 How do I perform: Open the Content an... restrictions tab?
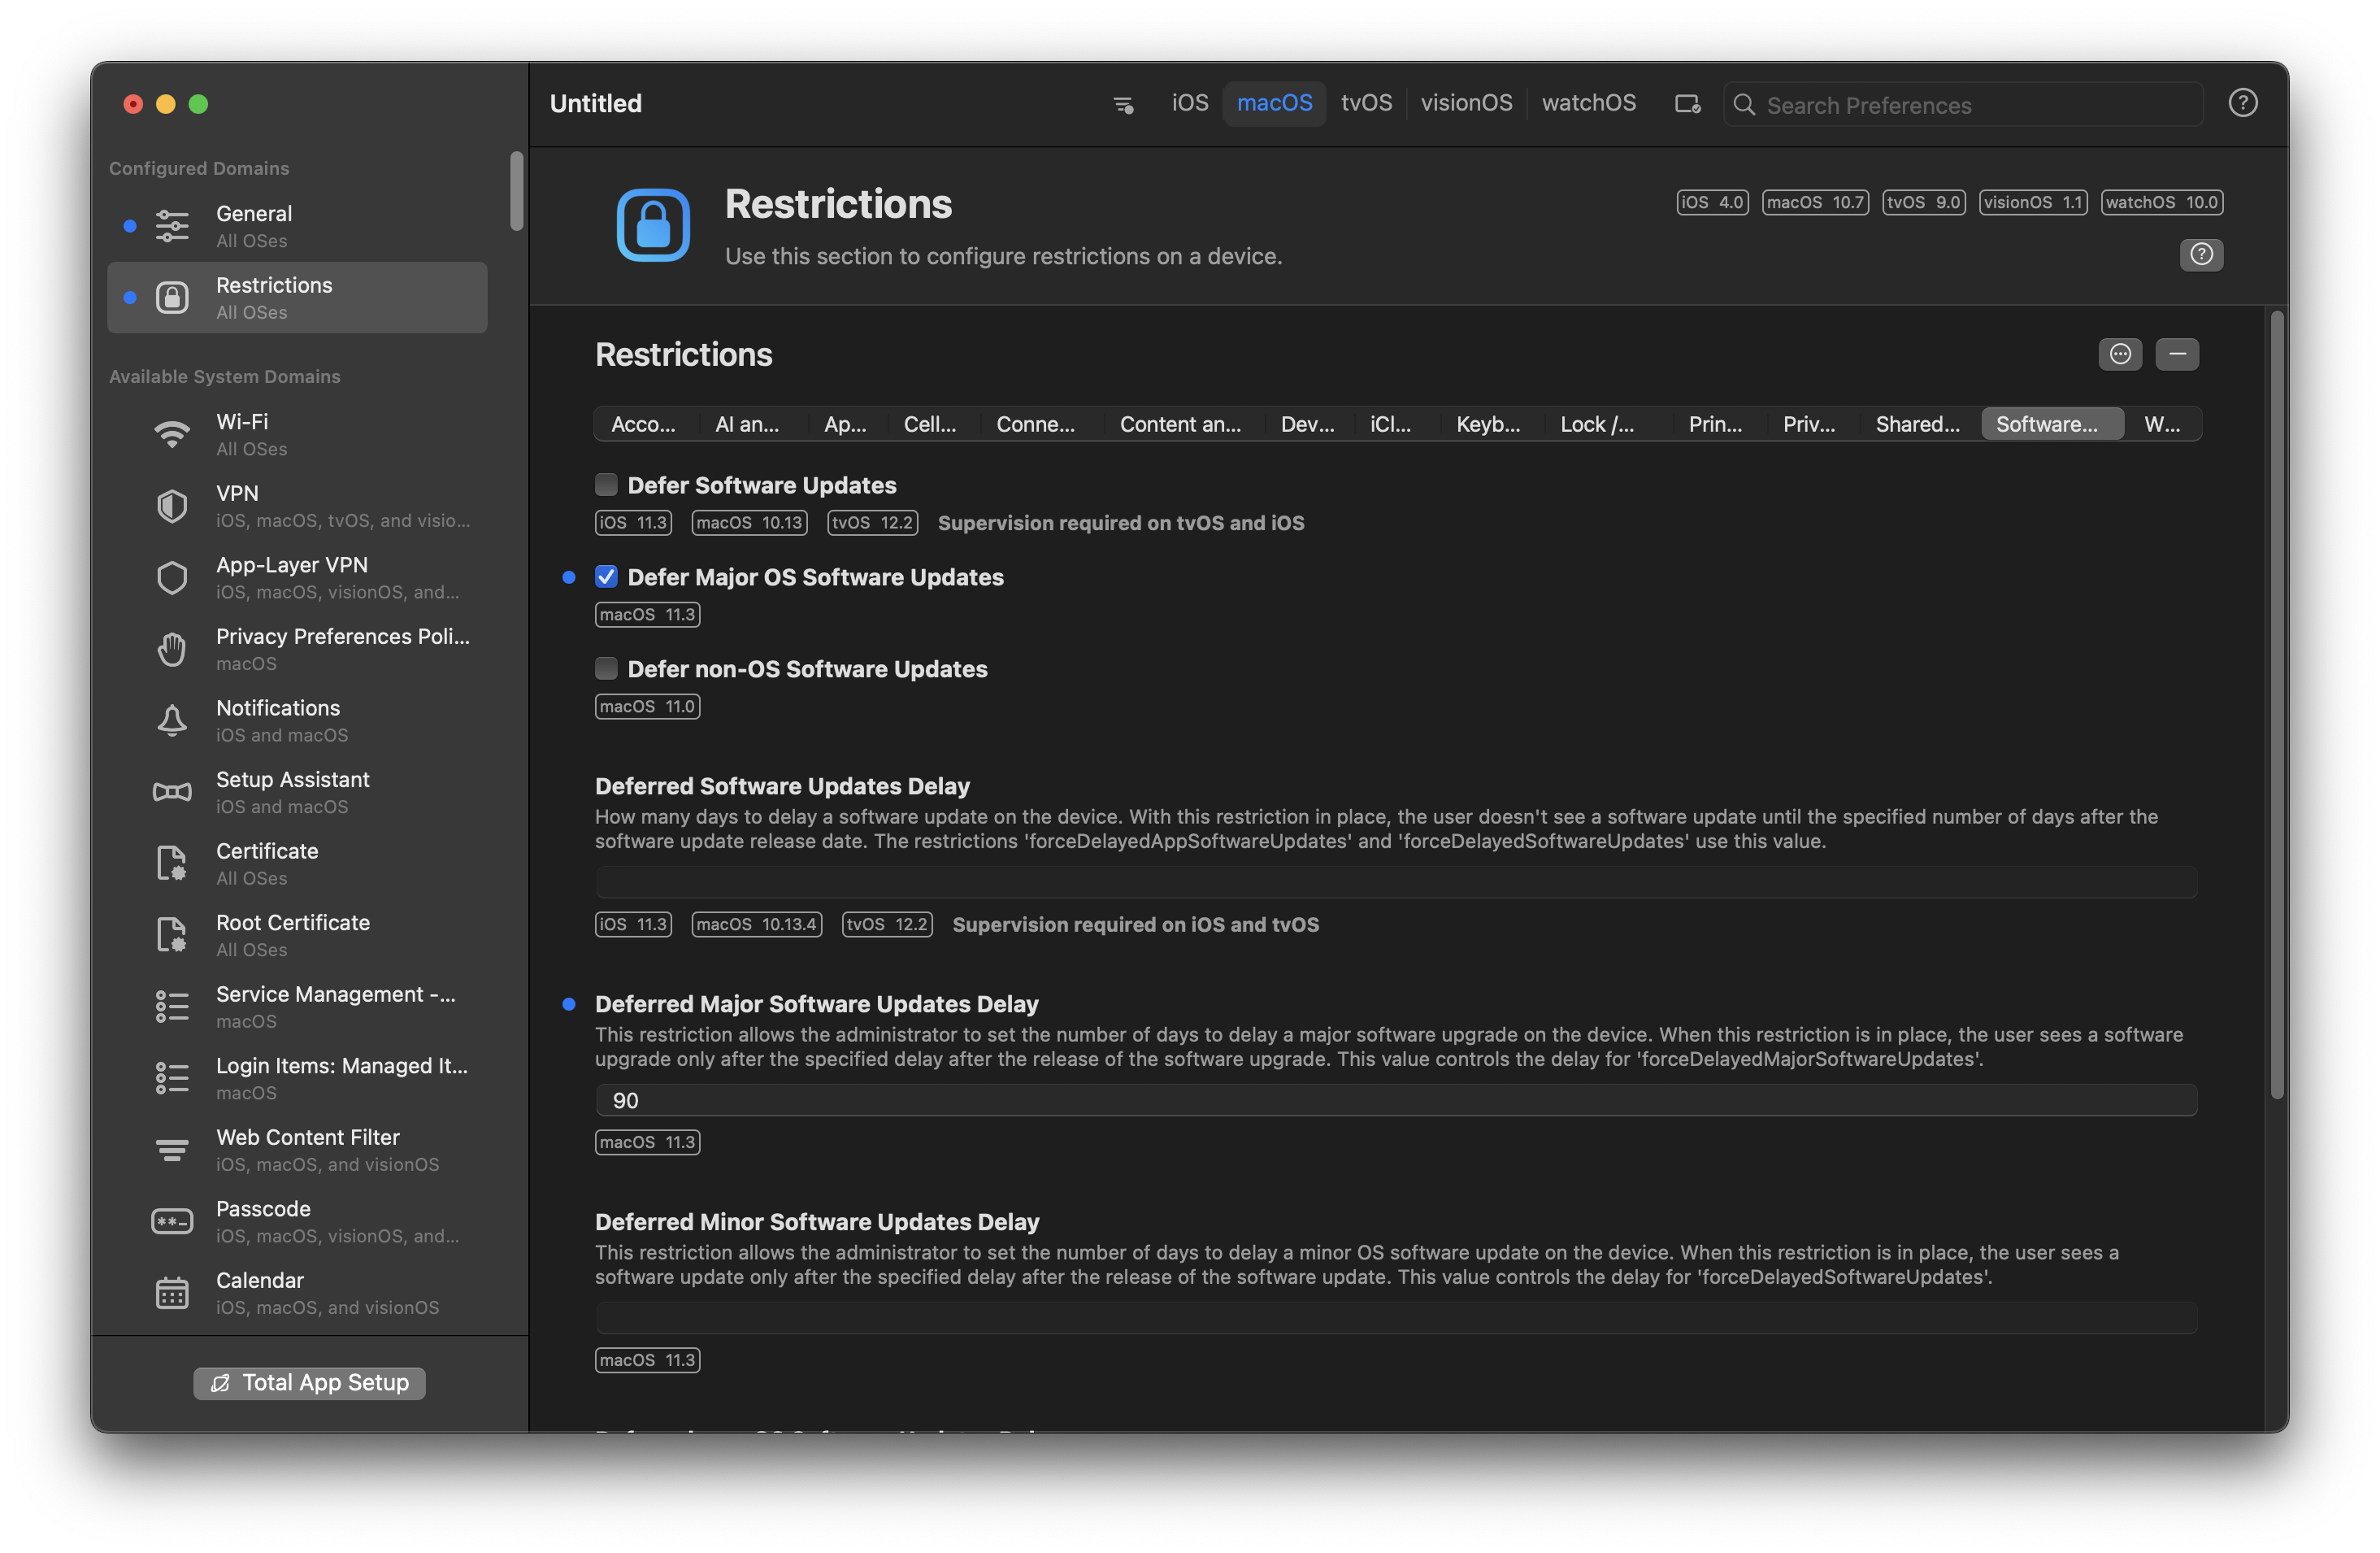[x=1179, y=424]
